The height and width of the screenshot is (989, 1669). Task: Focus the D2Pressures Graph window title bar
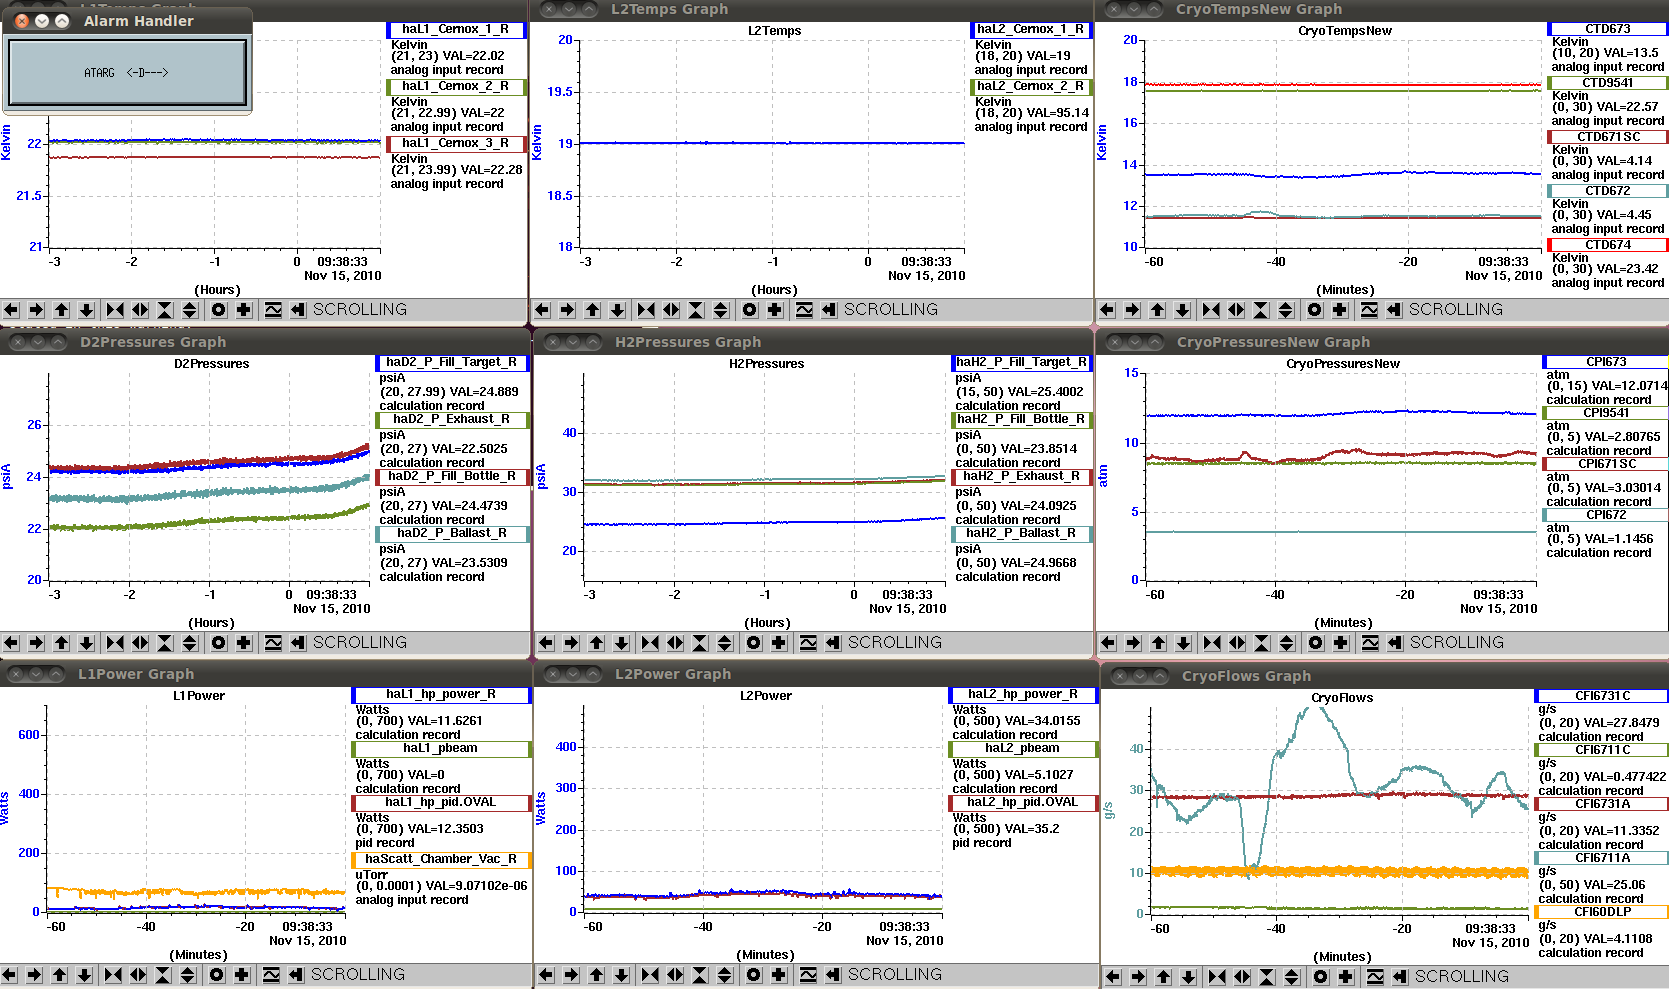[264, 342]
